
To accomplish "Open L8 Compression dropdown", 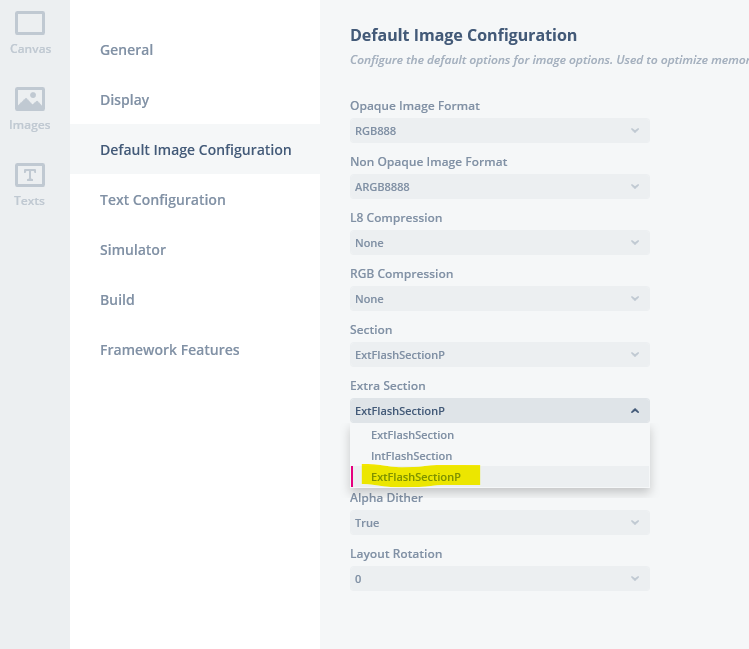I will coord(499,243).
